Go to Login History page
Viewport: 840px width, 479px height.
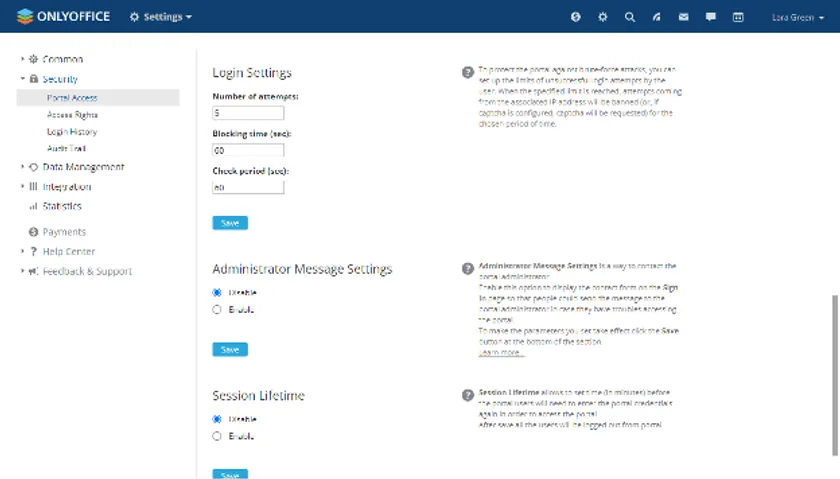point(72,131)
